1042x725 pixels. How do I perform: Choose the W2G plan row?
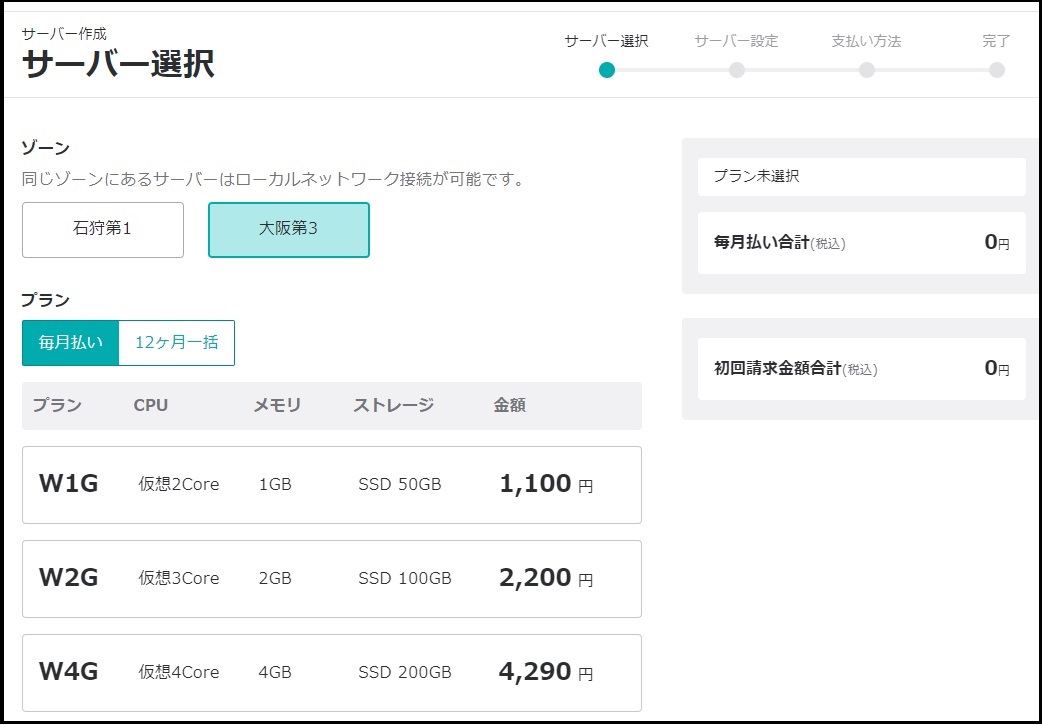point(332,579)
